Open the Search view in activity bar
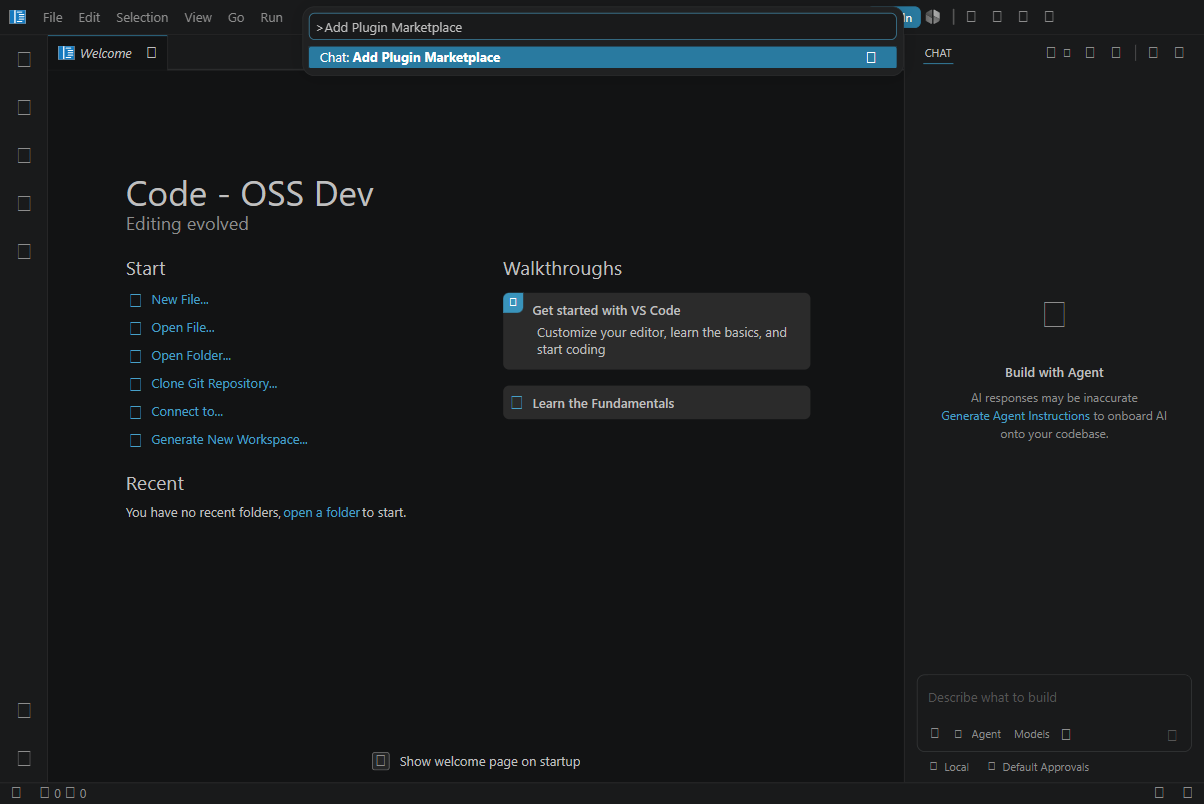Viewport: 1204px width, 804px height. 24,107
